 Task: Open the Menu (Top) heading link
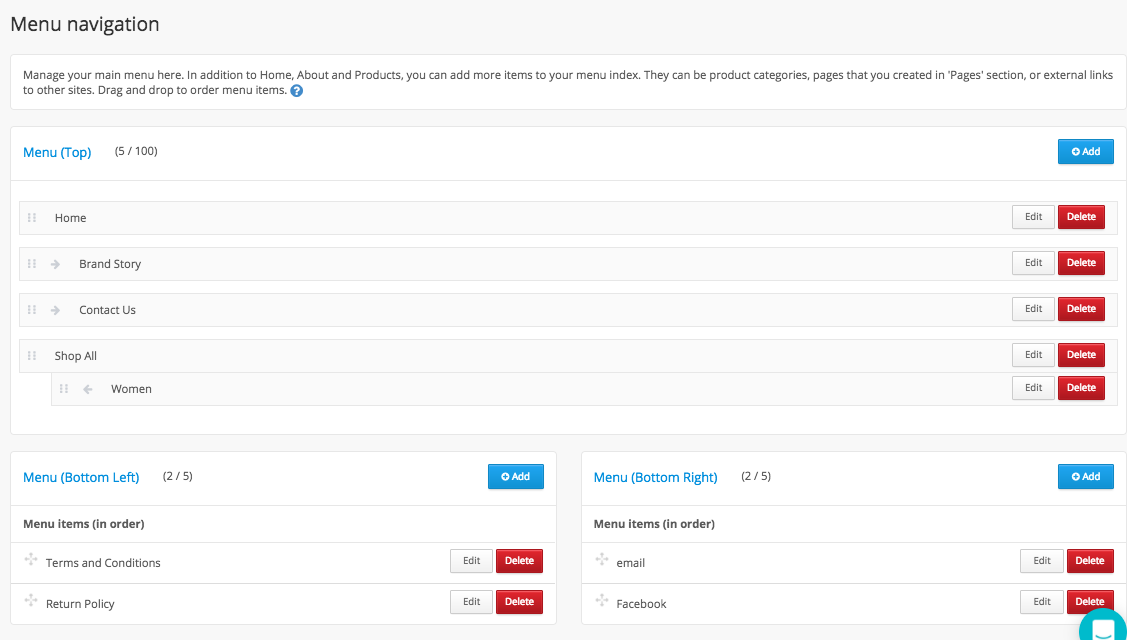(57, 153)
